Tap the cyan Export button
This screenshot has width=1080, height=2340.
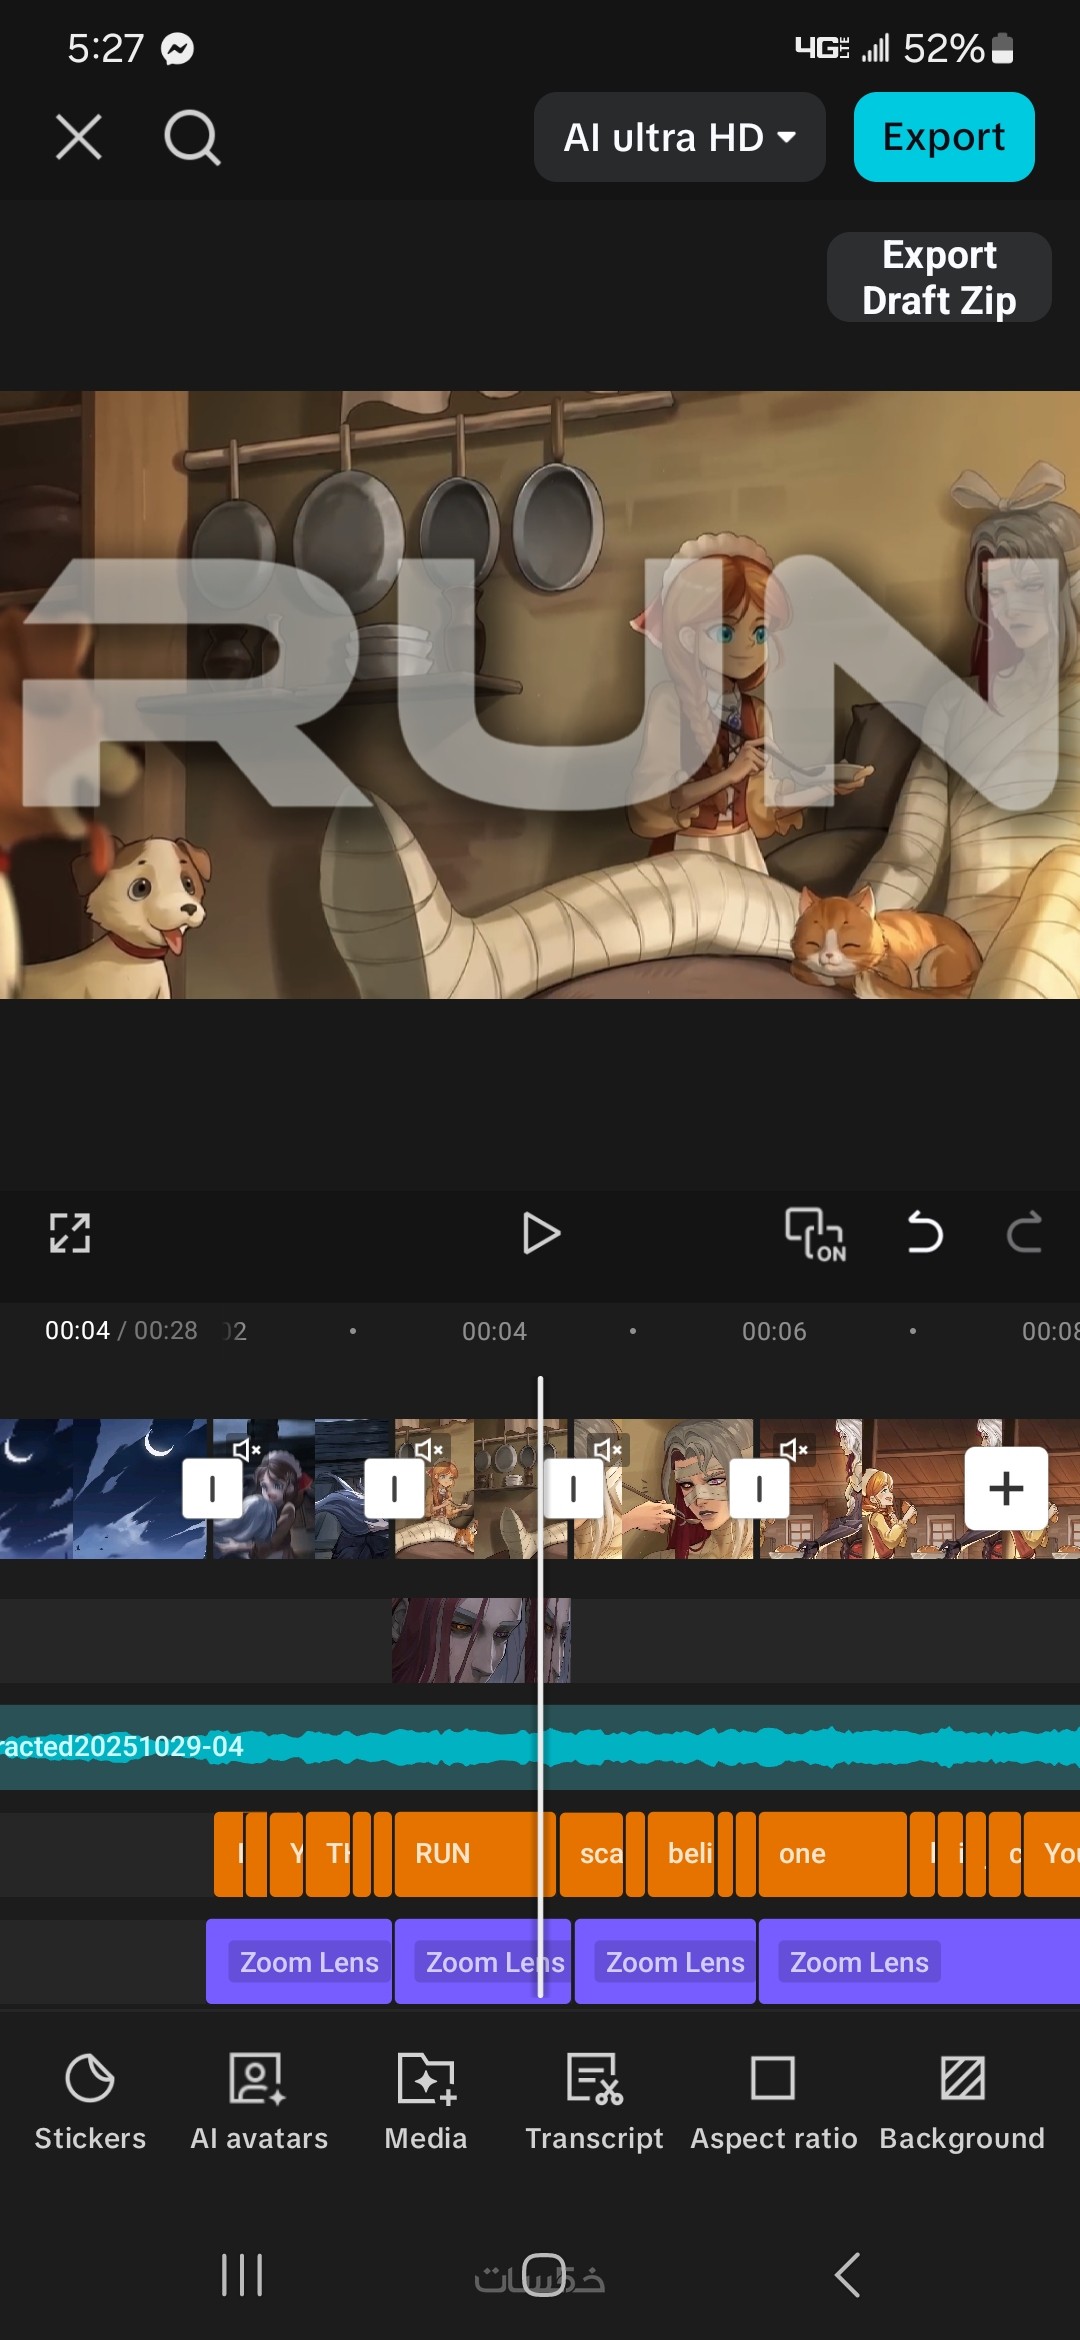coord(944,137)
